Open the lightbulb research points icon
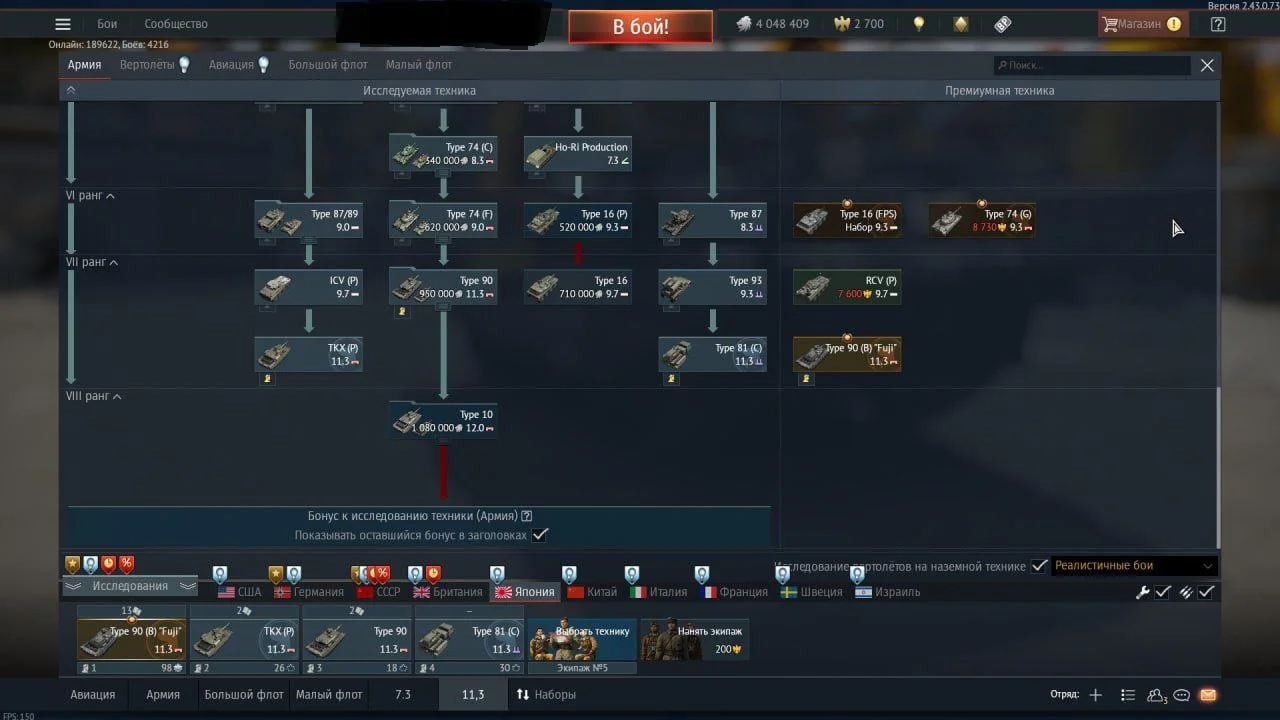The width and height of the screenshot is (1280, 720). pyautogui.click(x=918, y=24)
